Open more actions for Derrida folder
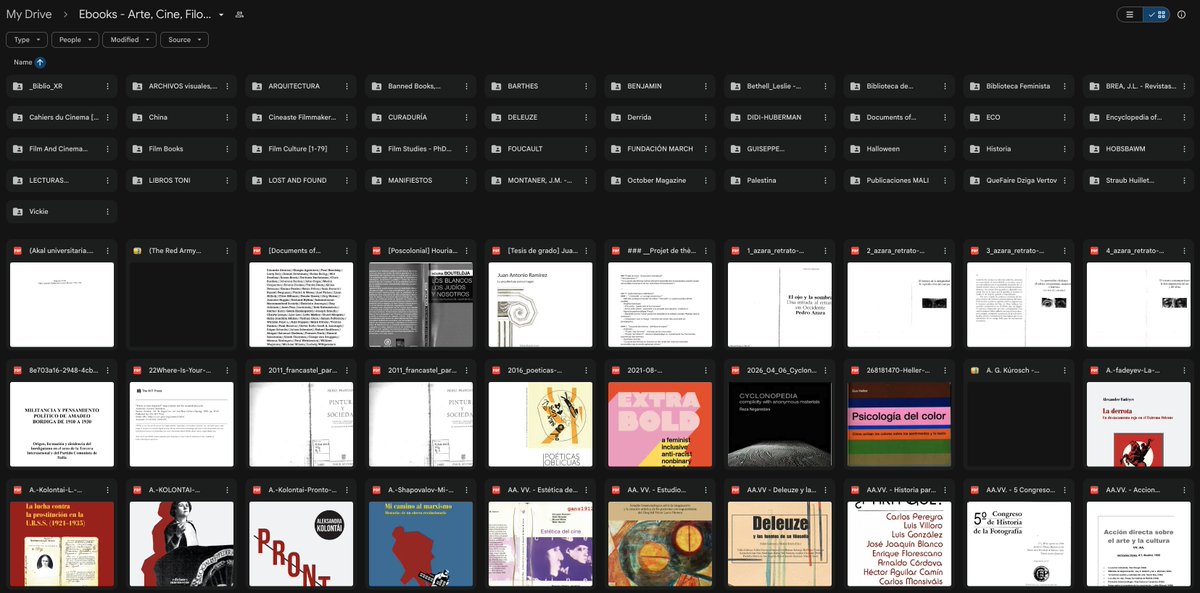 [707, 117]
